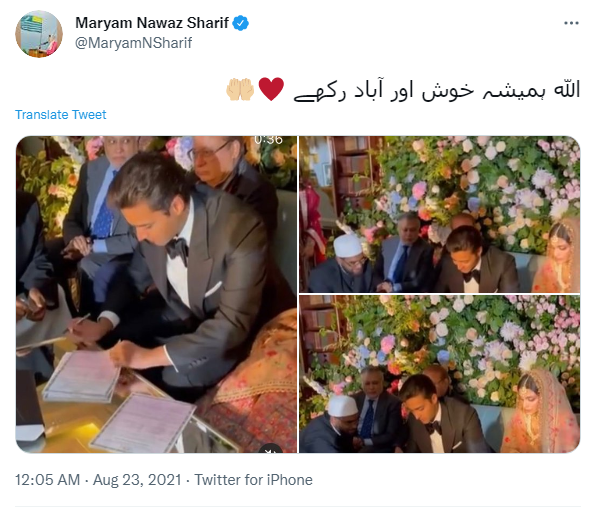
Task: Open the three-dot more options menu
Action: (x=571, y=23)
